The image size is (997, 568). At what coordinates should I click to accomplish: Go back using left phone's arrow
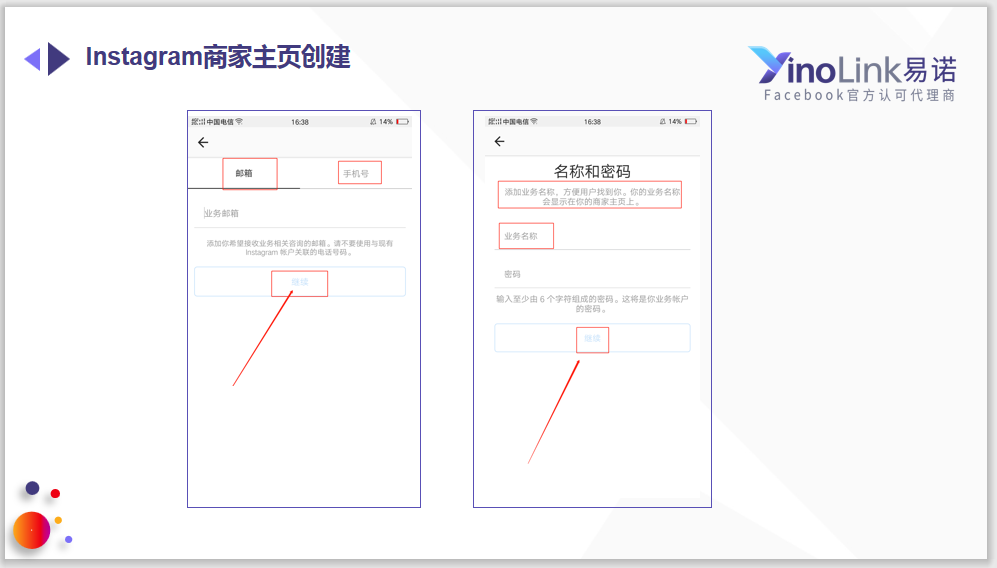click(x=203, y=142)
